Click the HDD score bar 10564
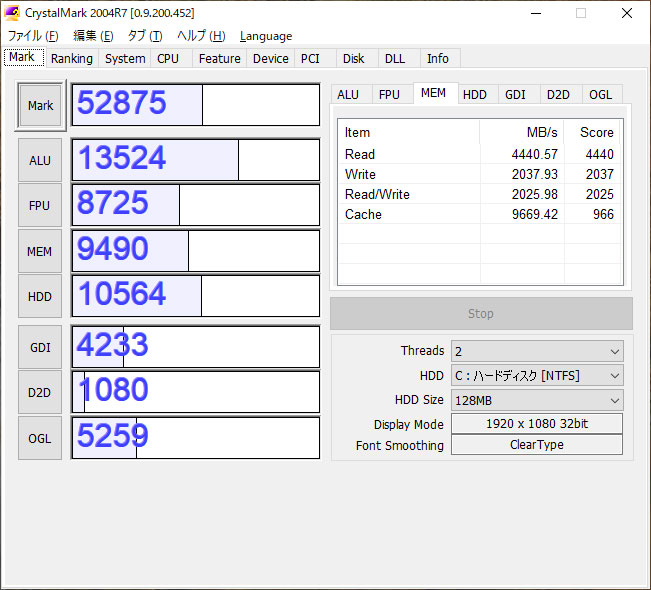The image size is (651, 590). (x=196, y=296)
